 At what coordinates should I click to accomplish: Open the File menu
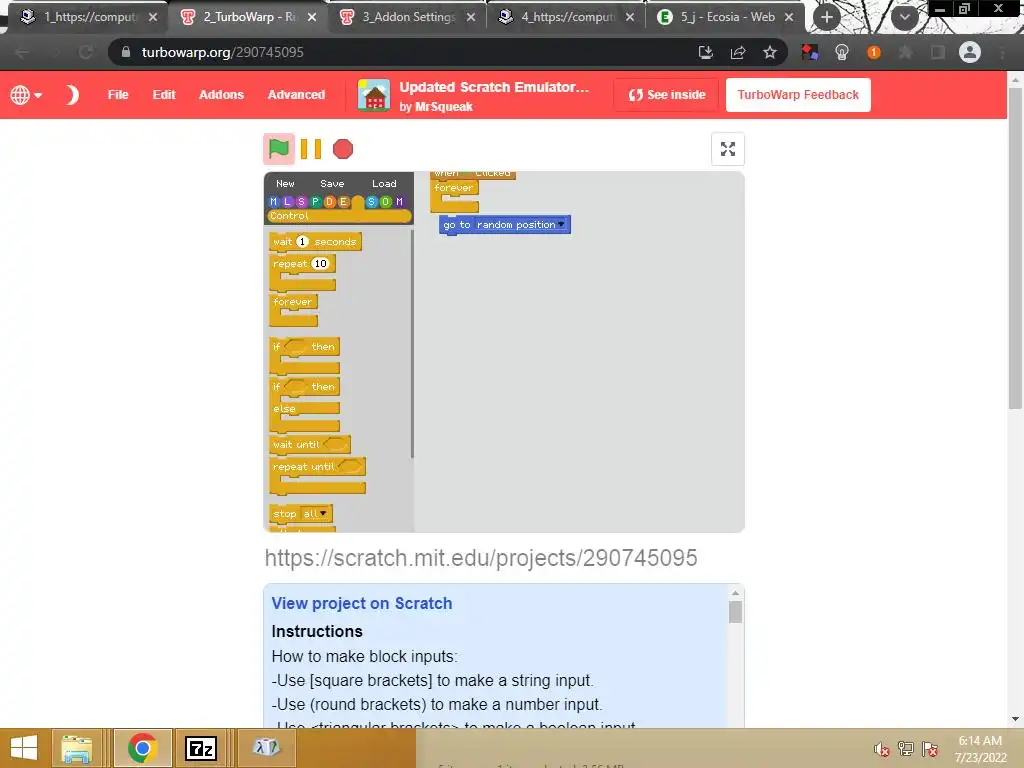118,95
